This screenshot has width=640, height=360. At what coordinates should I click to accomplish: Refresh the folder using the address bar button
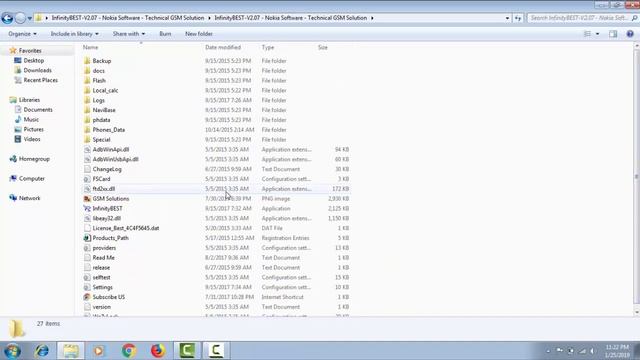click(x=518, y=18)
